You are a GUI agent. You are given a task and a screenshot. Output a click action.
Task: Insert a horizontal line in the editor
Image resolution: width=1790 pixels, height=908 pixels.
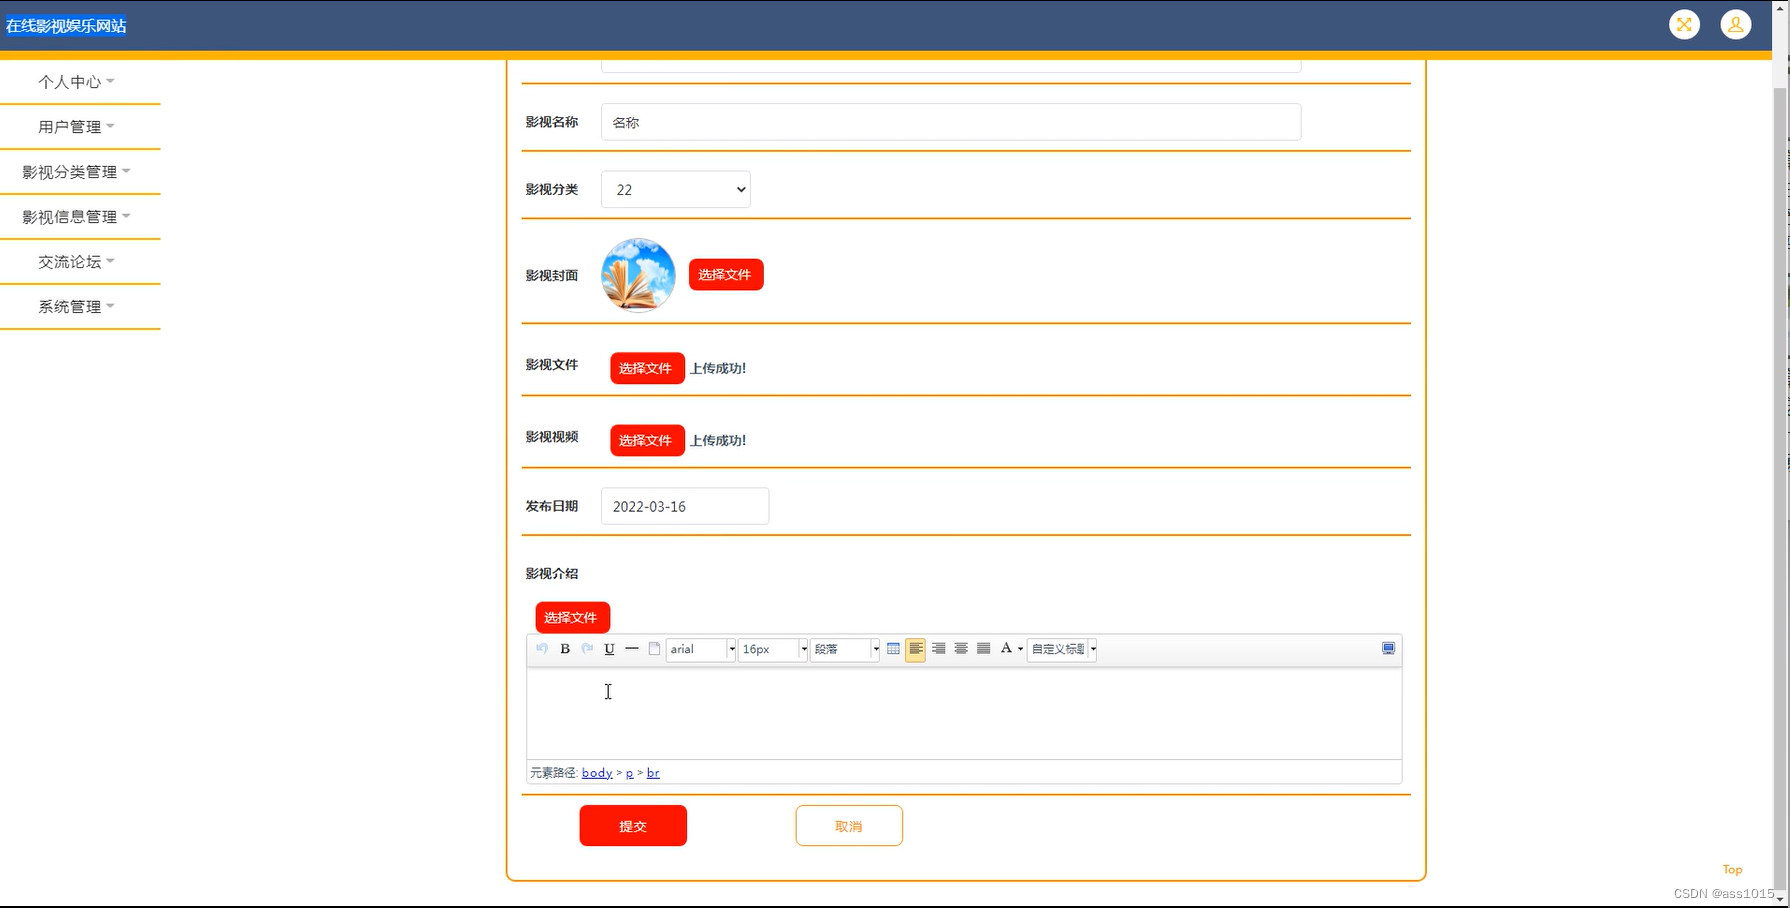(632, 649)
